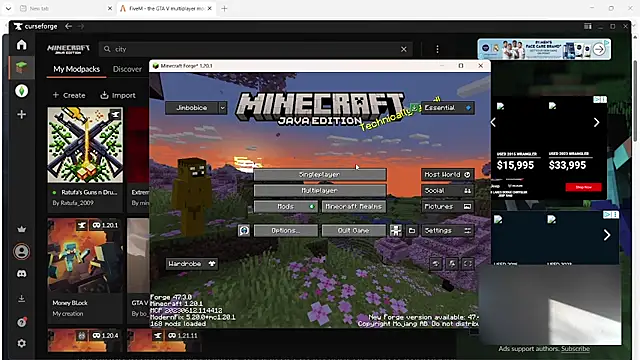Viewport: 640px width, 360px height.
Task: Click the fullscreen icon at Minecraft bottom right
Action: pyautogui.click(x=467, y=264)
